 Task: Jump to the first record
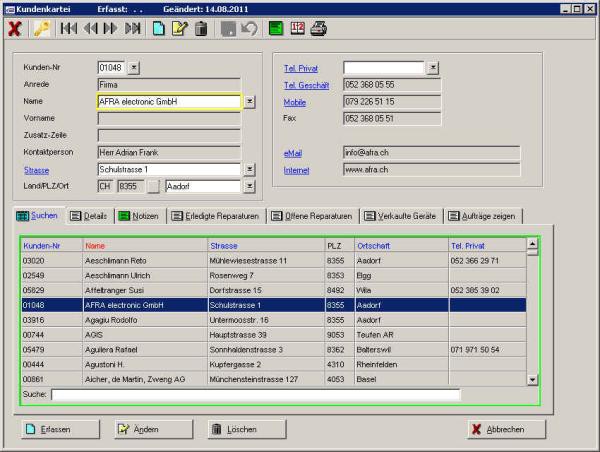68,29
